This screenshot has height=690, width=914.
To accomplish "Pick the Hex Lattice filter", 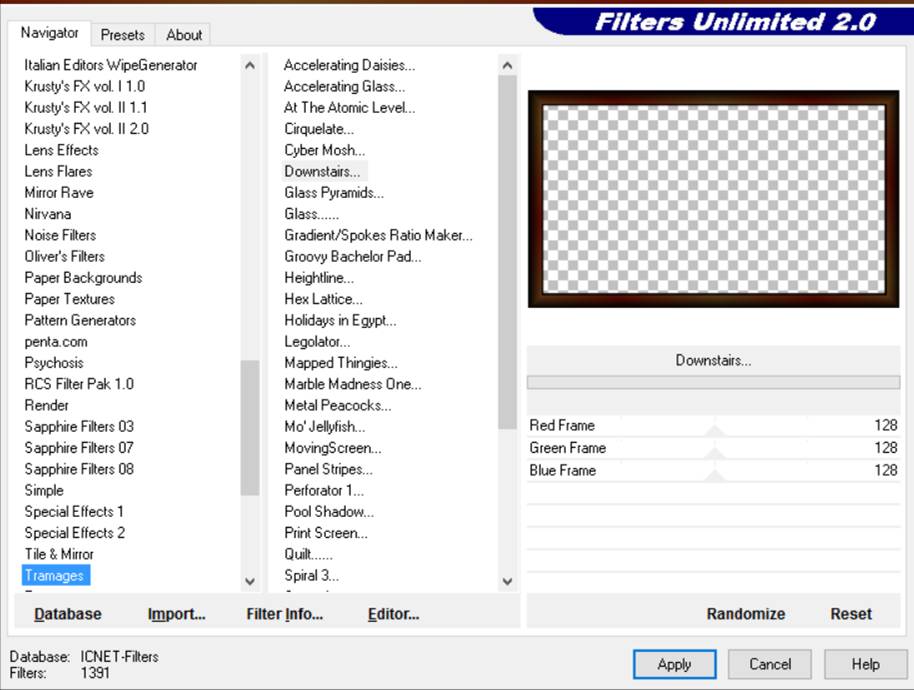I will point(323,299).
